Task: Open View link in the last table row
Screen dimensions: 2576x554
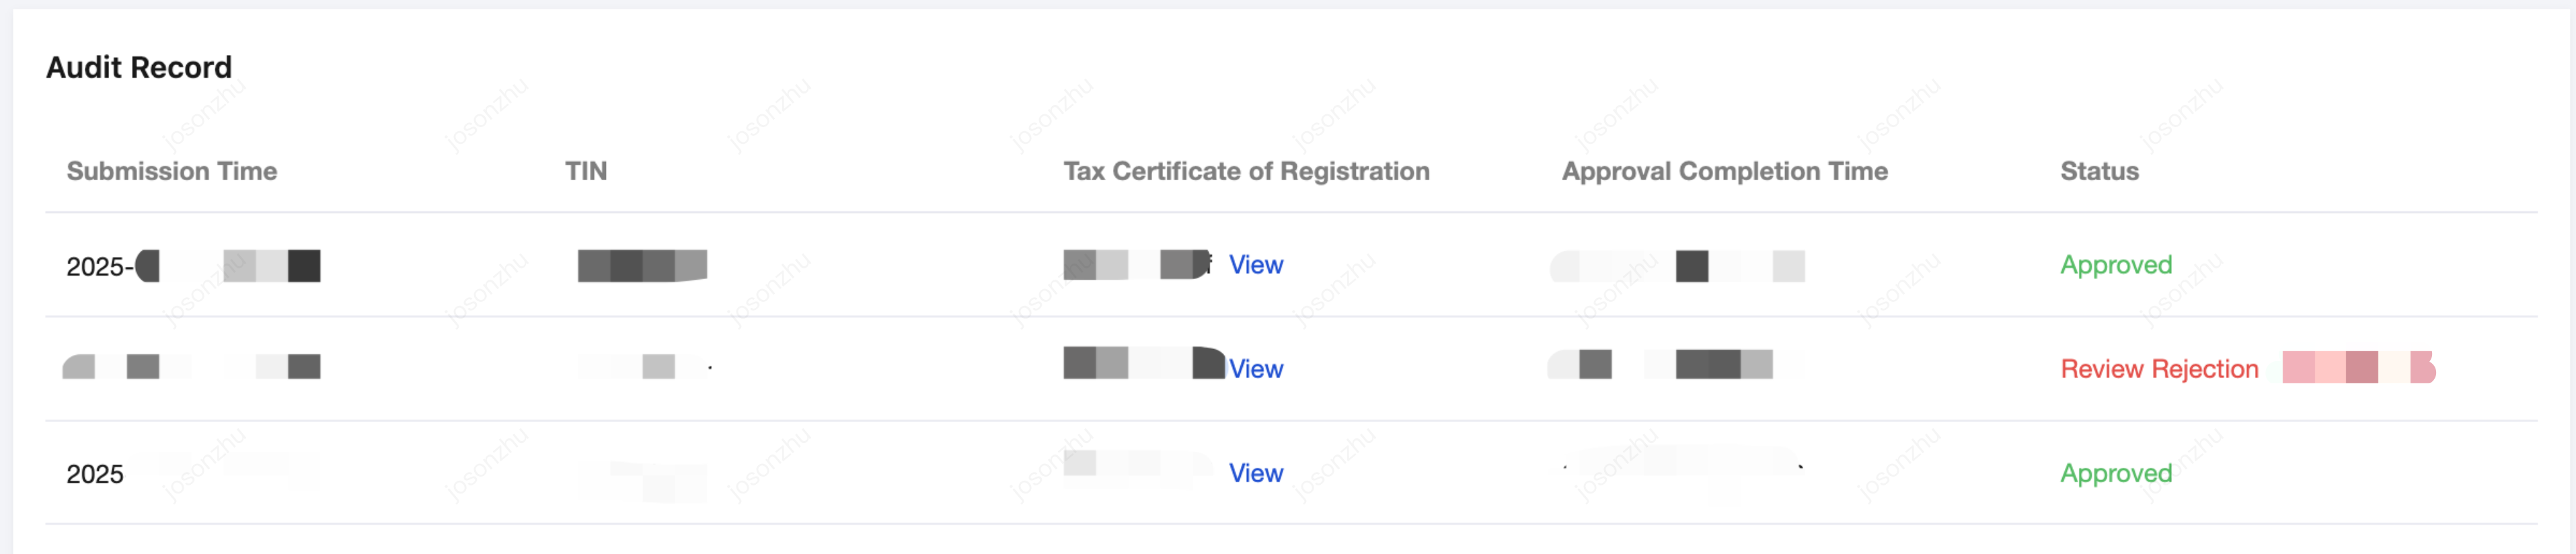Action: click(x=1255, y=473)
